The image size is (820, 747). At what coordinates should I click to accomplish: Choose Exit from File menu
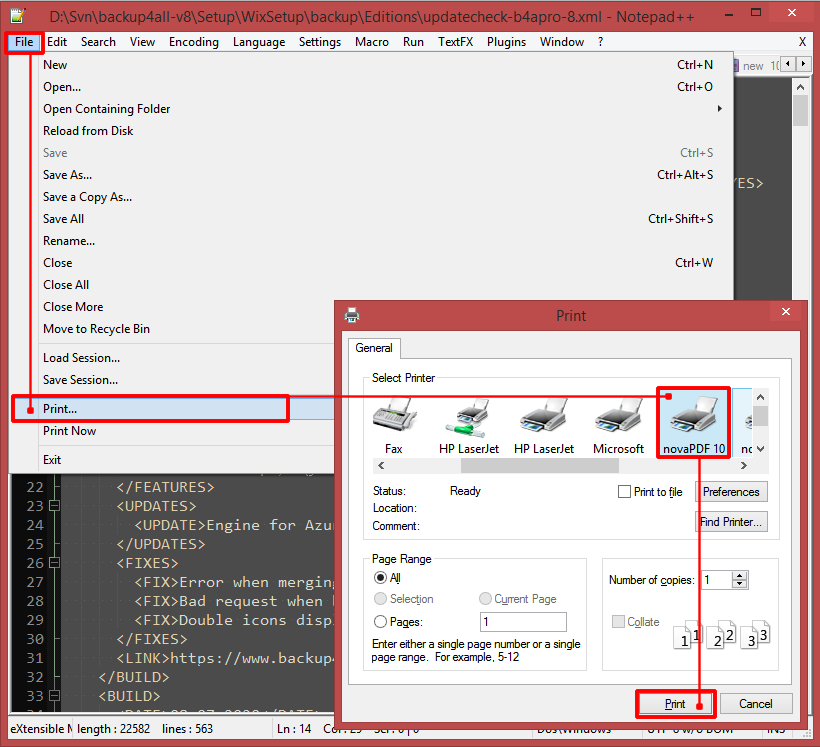(173, 460)
